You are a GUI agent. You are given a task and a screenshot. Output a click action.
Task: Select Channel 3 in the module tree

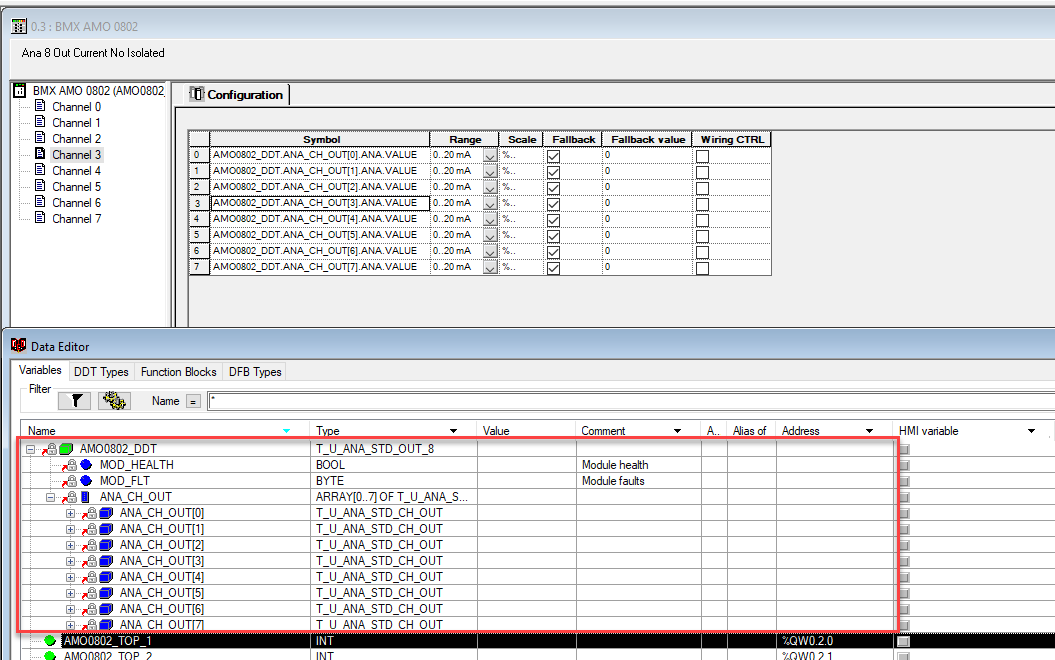click(76, 155)
